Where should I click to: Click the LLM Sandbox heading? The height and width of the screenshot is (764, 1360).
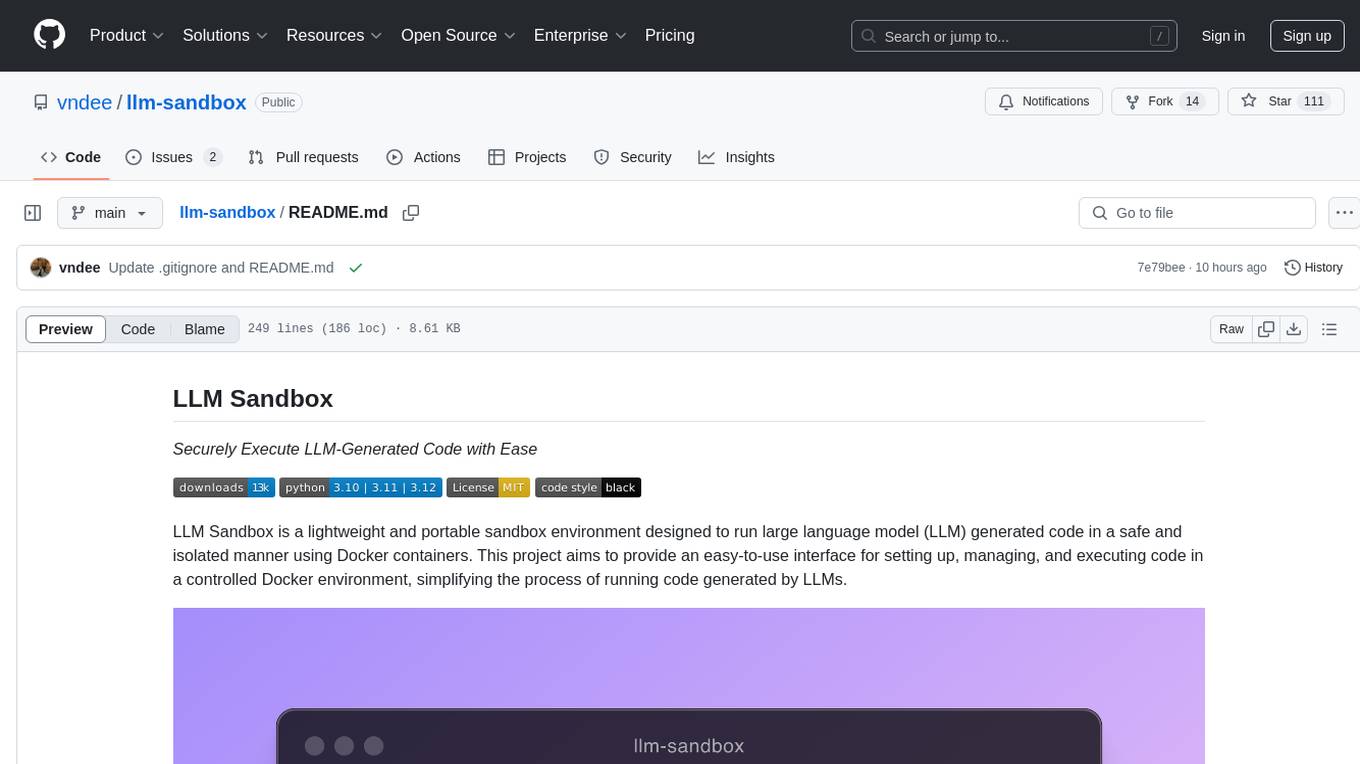253,398
